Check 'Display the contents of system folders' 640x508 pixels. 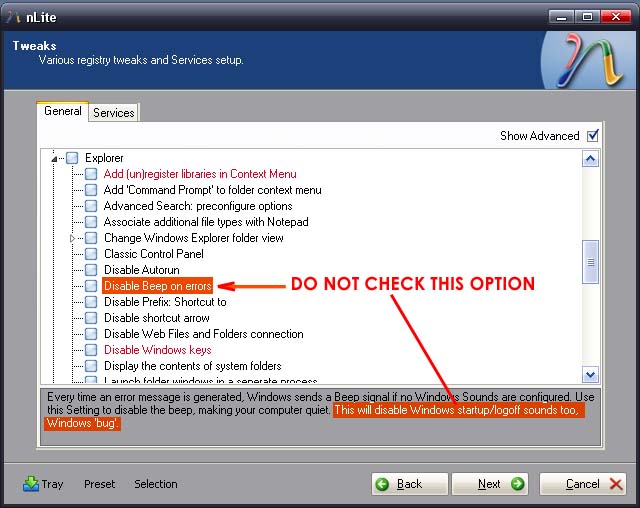(91, 366)
